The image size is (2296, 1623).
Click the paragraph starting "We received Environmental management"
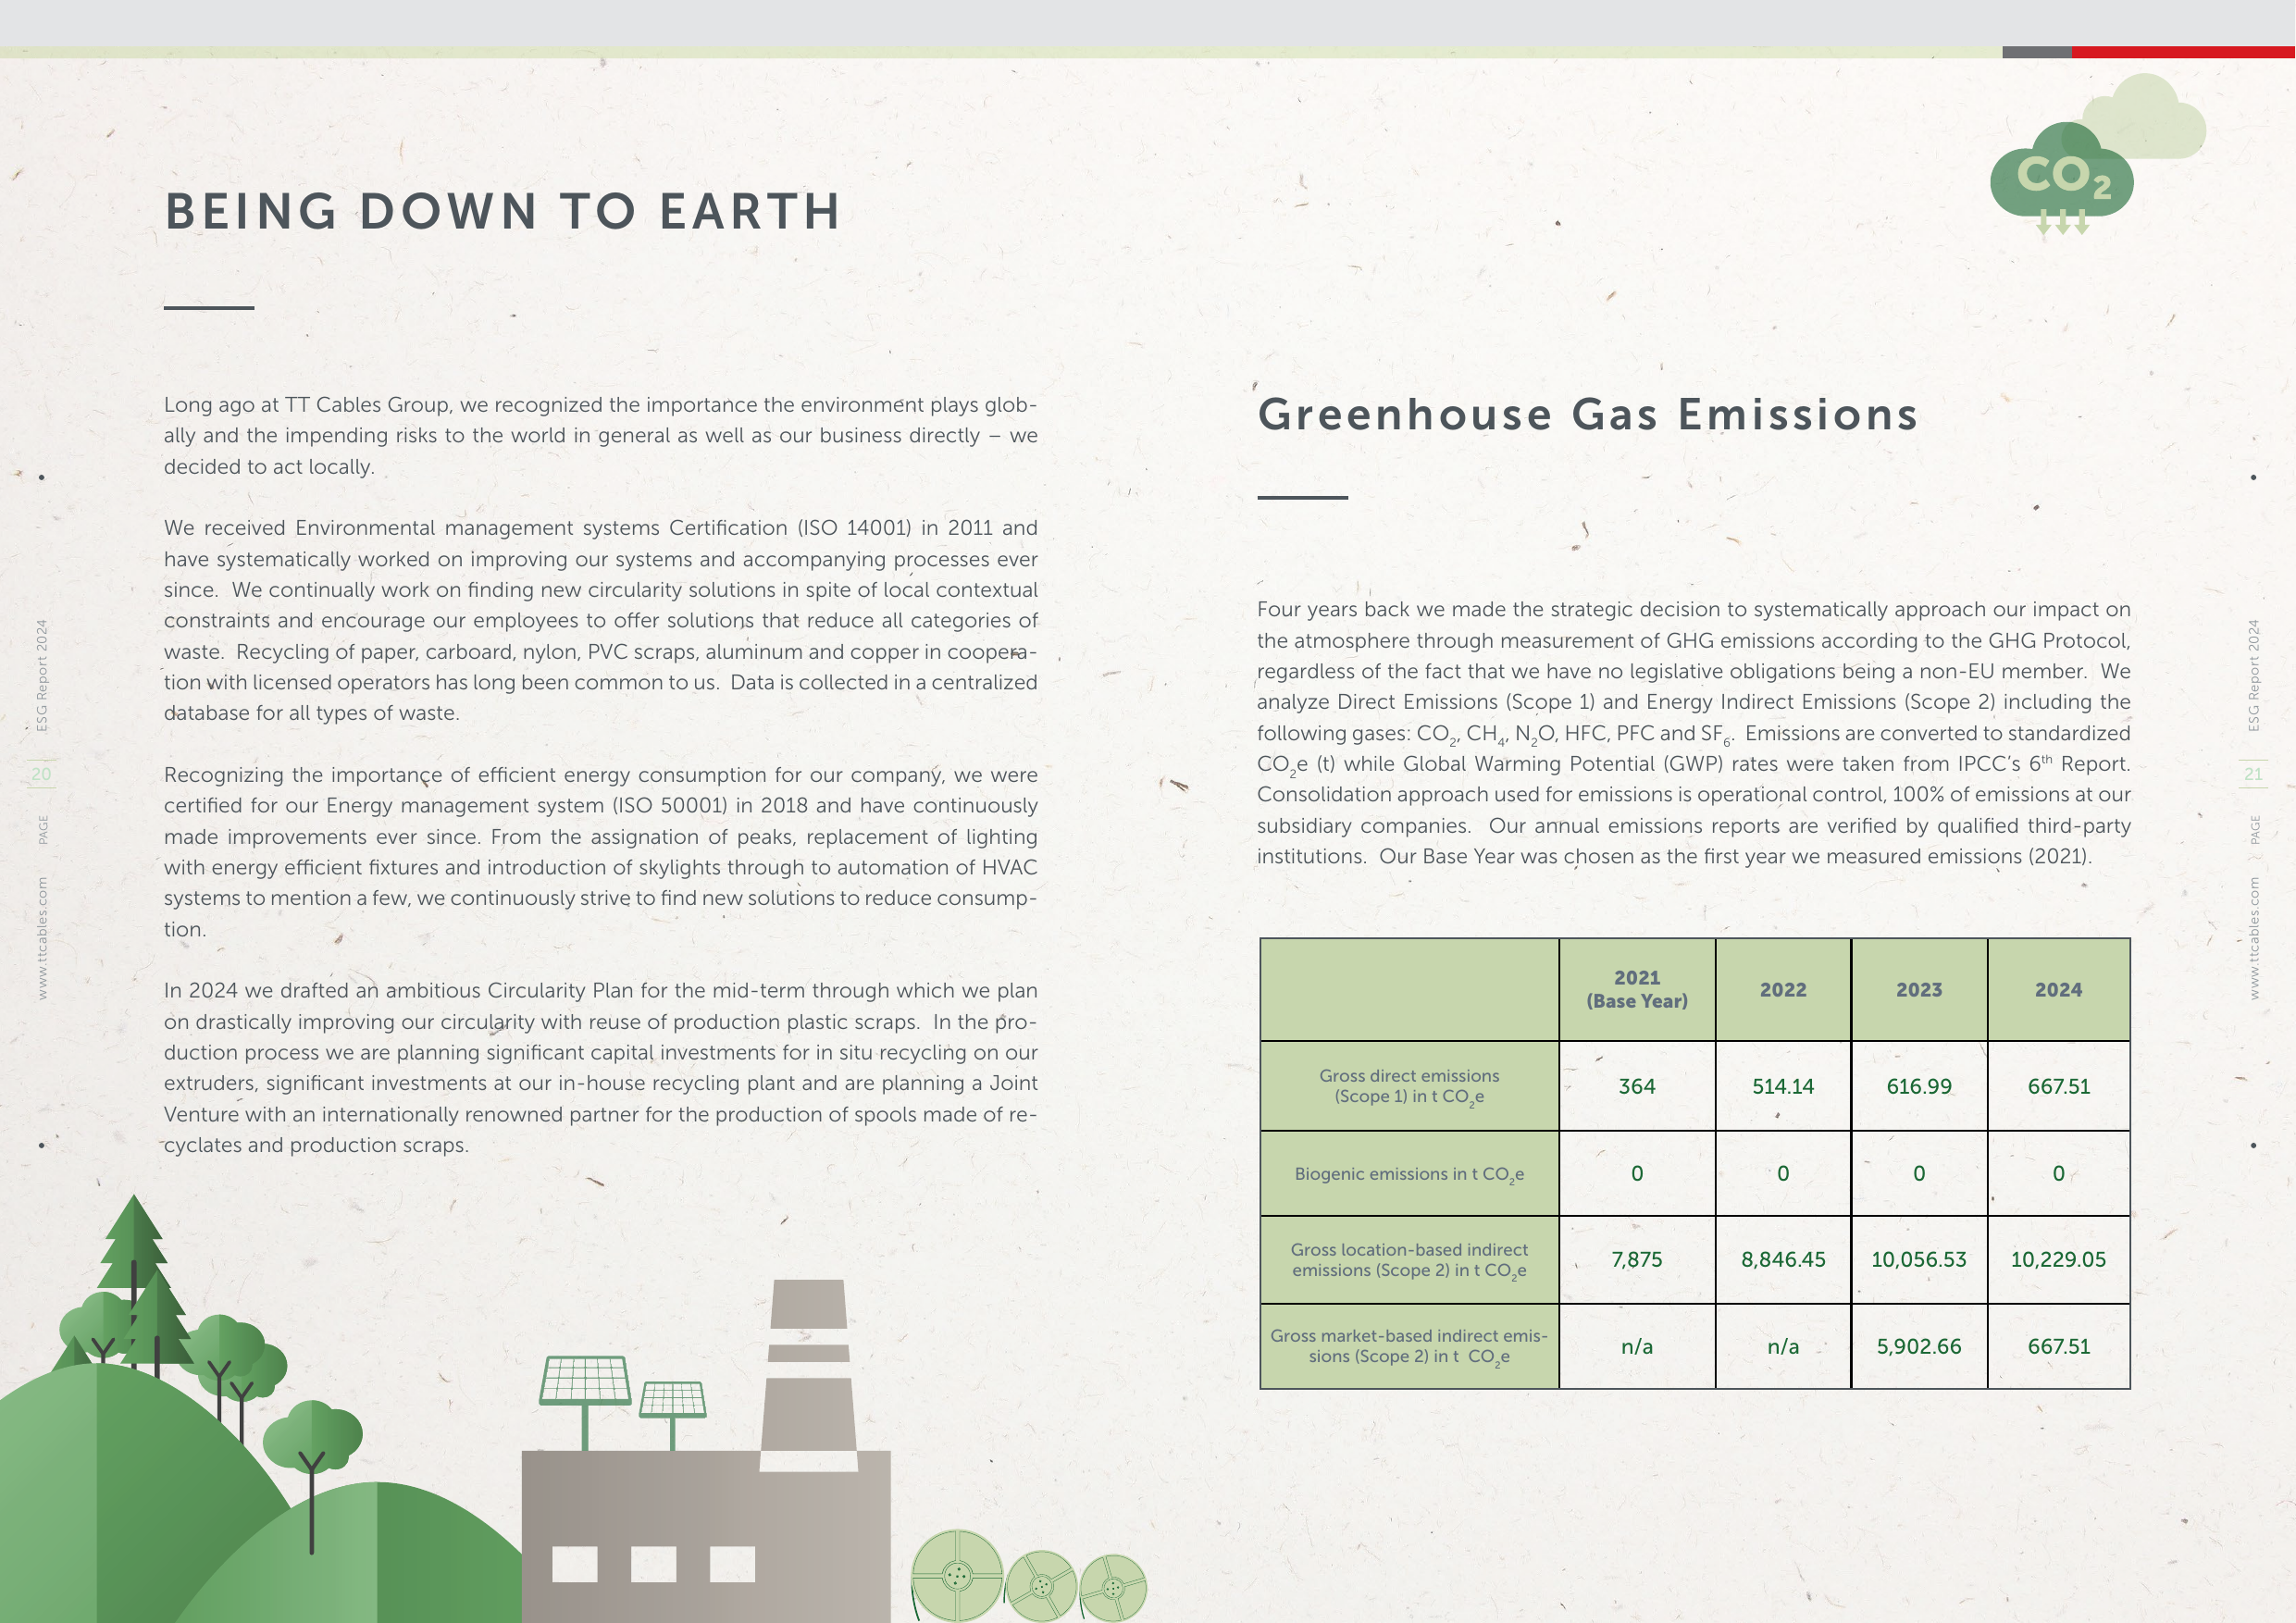pyautogui.click(x=600, y=620)
